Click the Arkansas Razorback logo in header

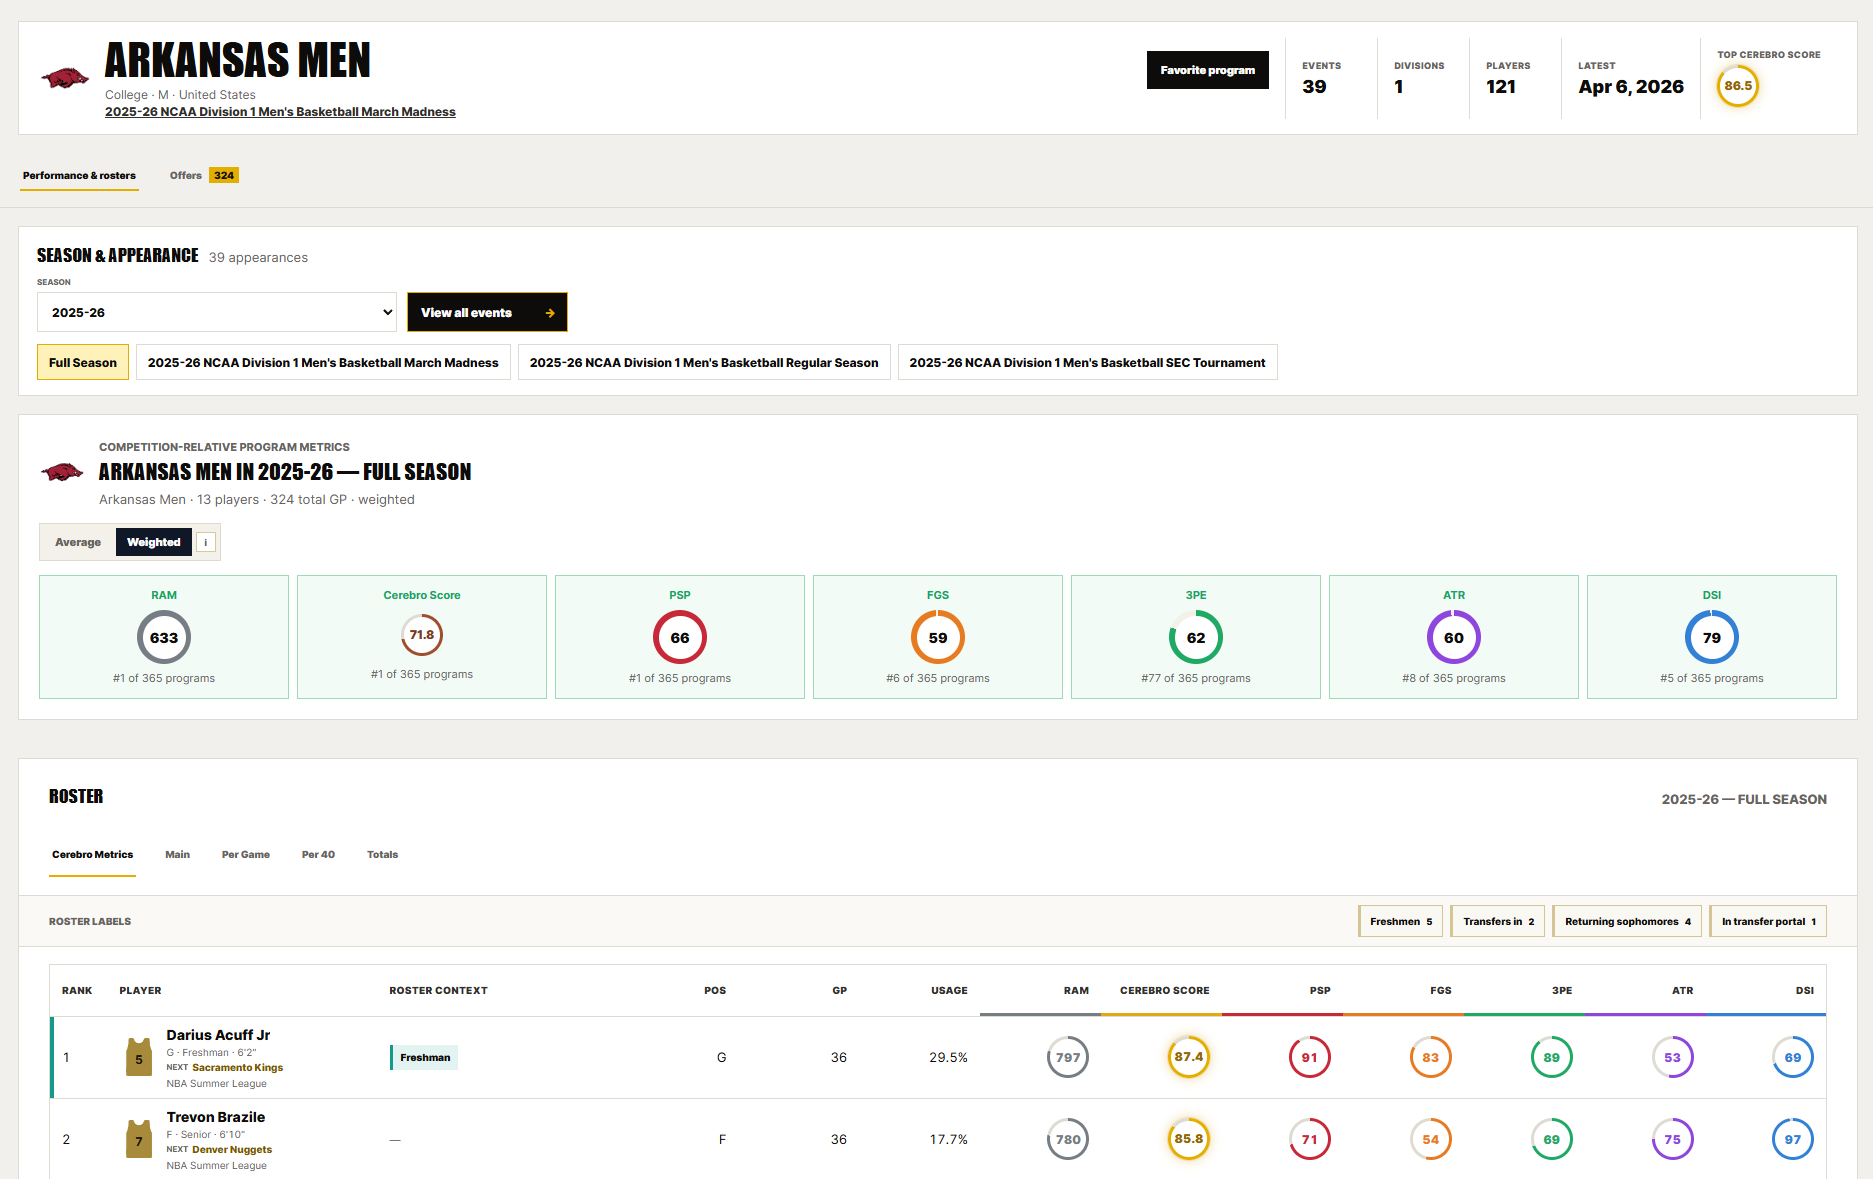tap(65, 77)
